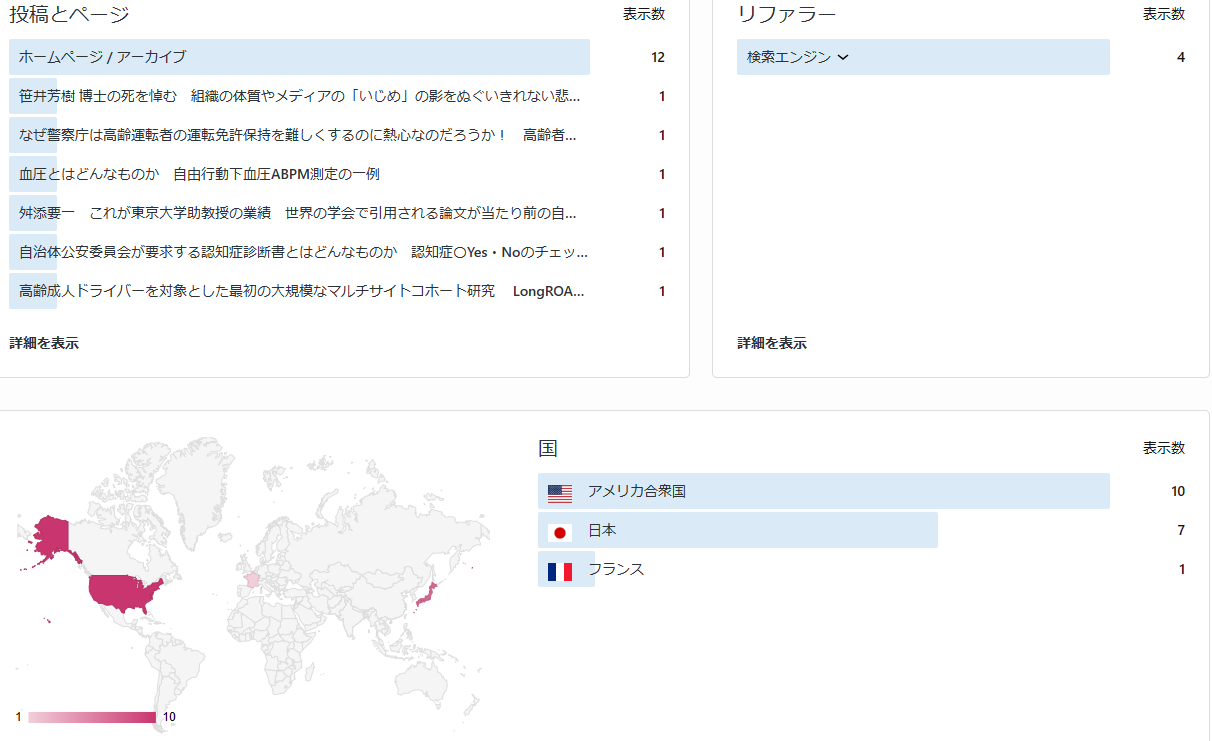Screen dimensions: 1212x741
Task: Expand the 検索エンジン referrer chevron
Action: (842, 58)
